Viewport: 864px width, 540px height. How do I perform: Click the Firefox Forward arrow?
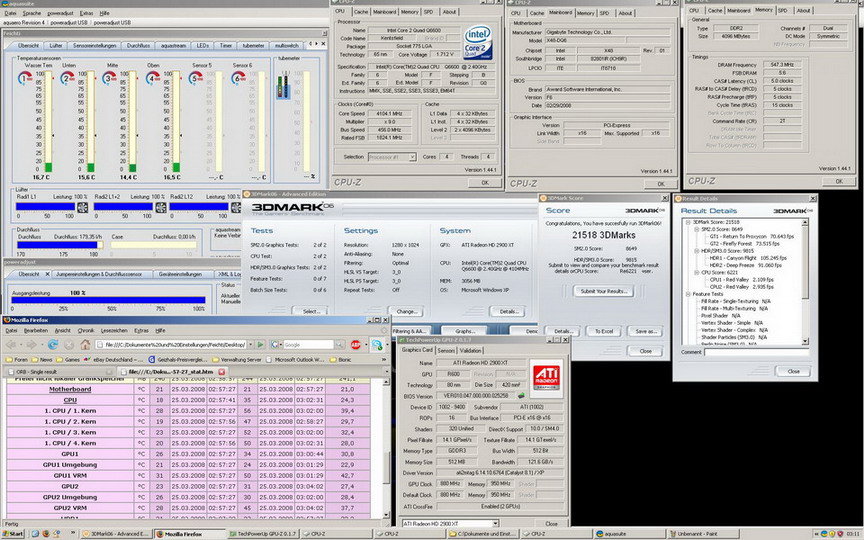pos(31,344)
